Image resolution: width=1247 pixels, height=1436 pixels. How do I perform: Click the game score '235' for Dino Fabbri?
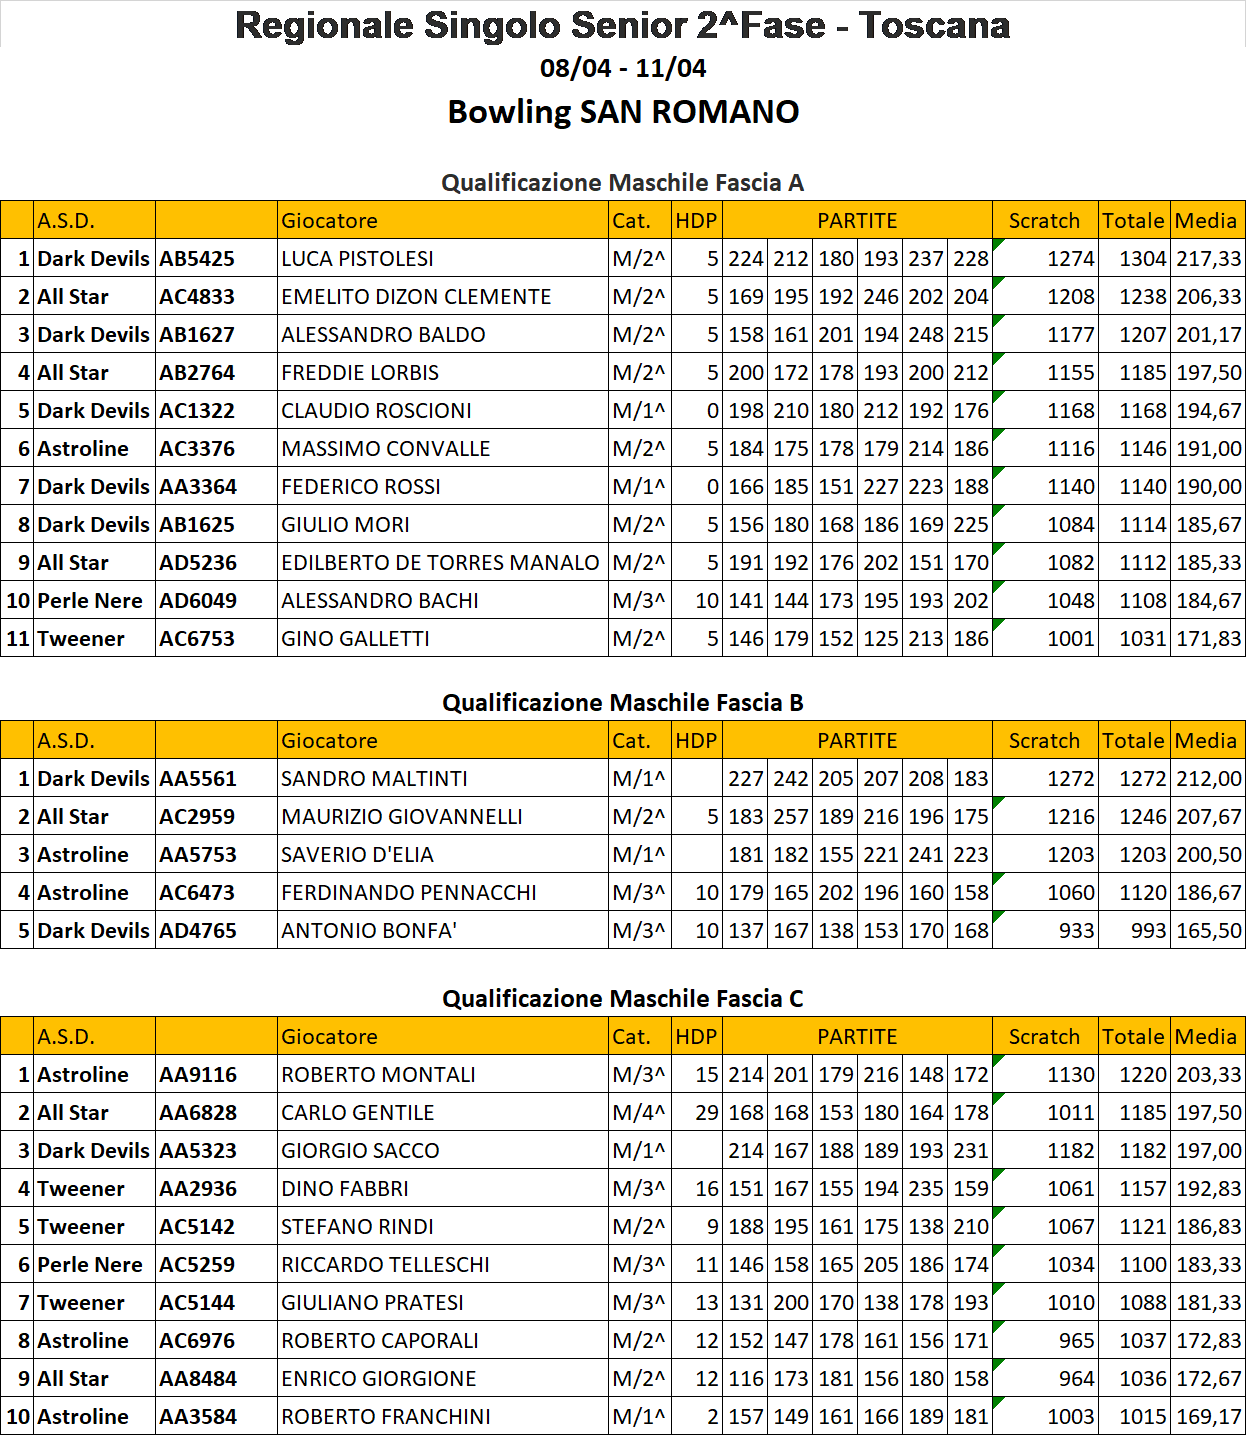click(x=926, y=1189)
